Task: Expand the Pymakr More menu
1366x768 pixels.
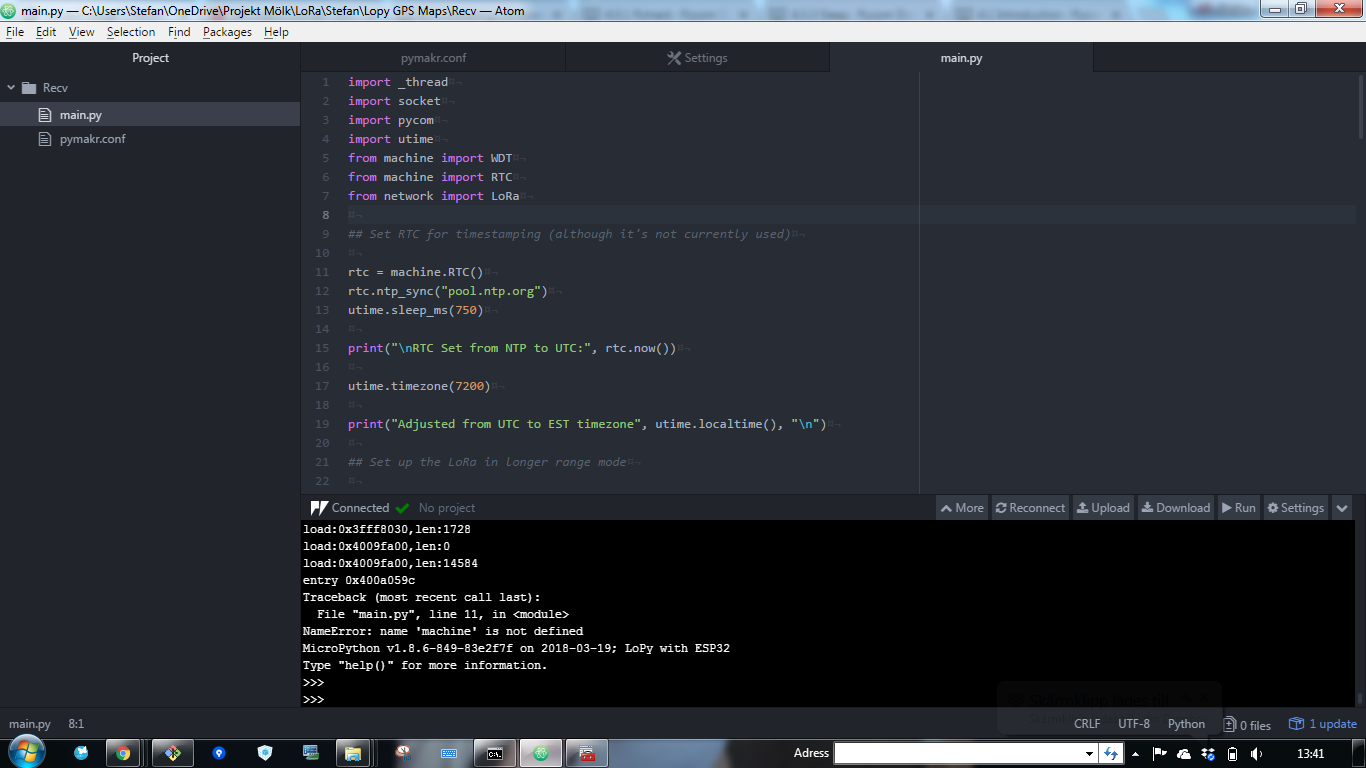Action: 961,508
